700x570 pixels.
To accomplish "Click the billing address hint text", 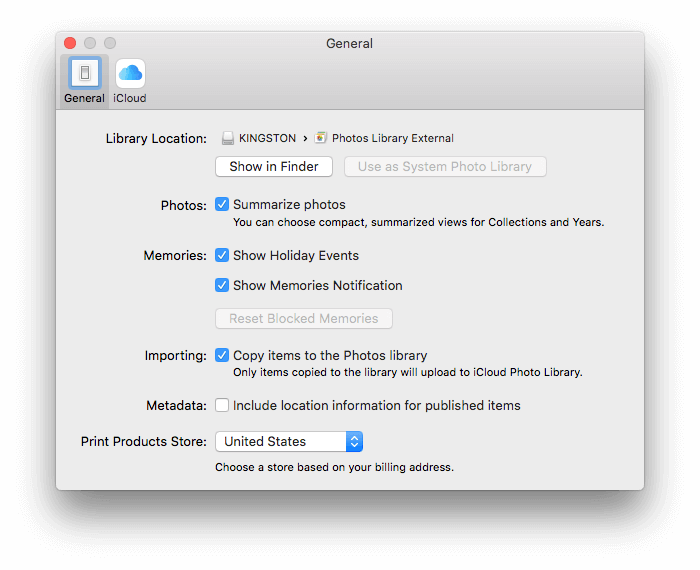I will tap(334, 467).
